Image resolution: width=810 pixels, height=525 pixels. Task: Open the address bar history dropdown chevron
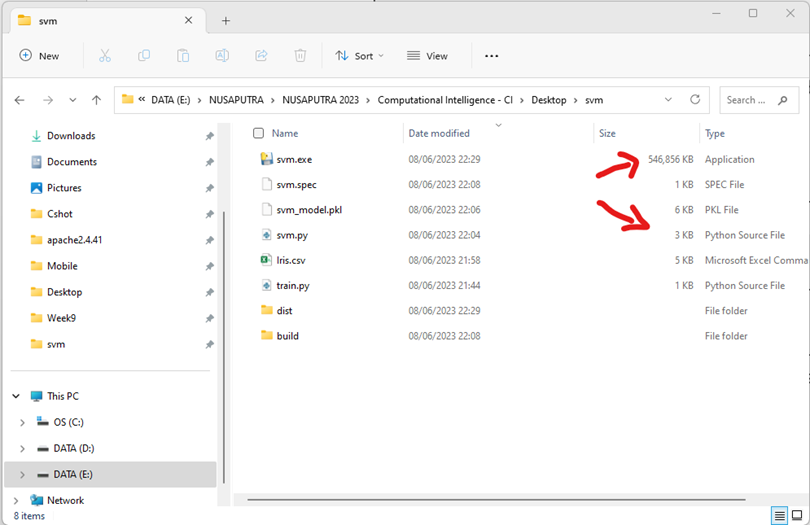pos(669,100)
